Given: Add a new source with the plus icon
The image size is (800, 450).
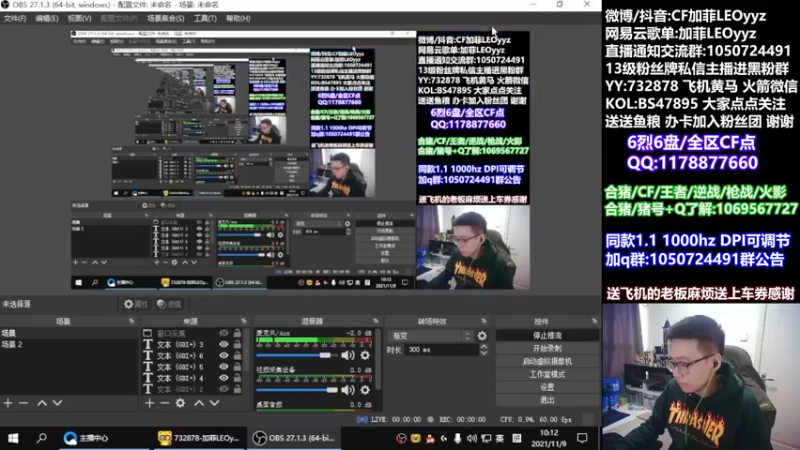Looking at the screenshot, I should click(149, 403).
